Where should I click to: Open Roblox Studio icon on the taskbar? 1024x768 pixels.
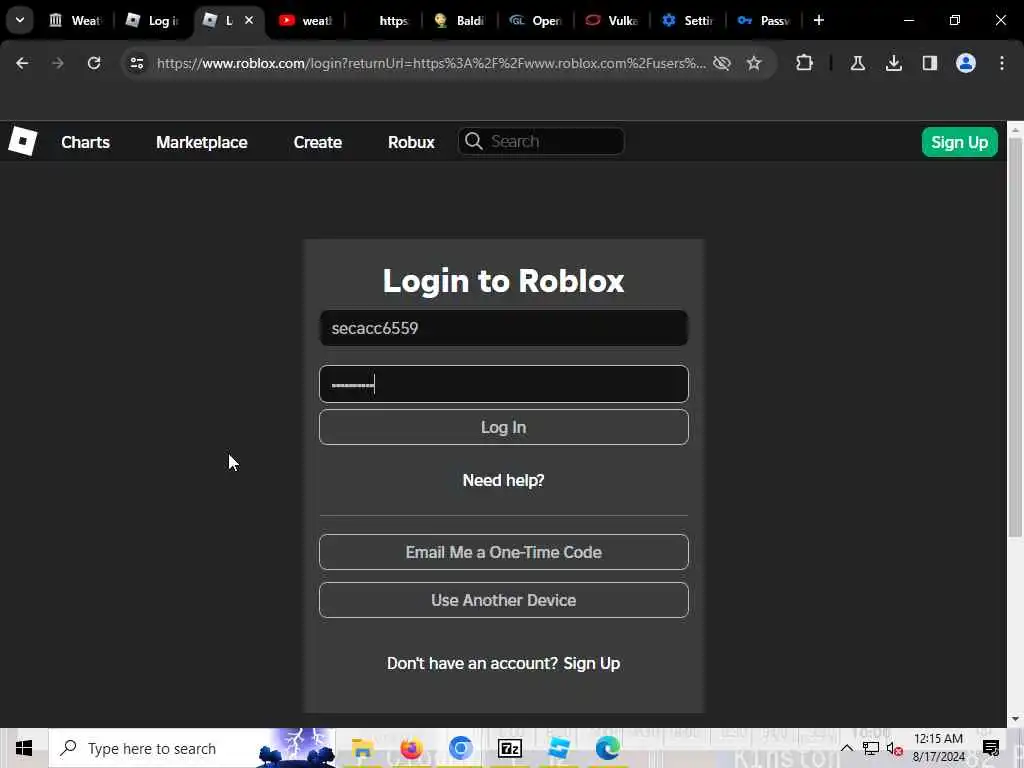point(559,748)
